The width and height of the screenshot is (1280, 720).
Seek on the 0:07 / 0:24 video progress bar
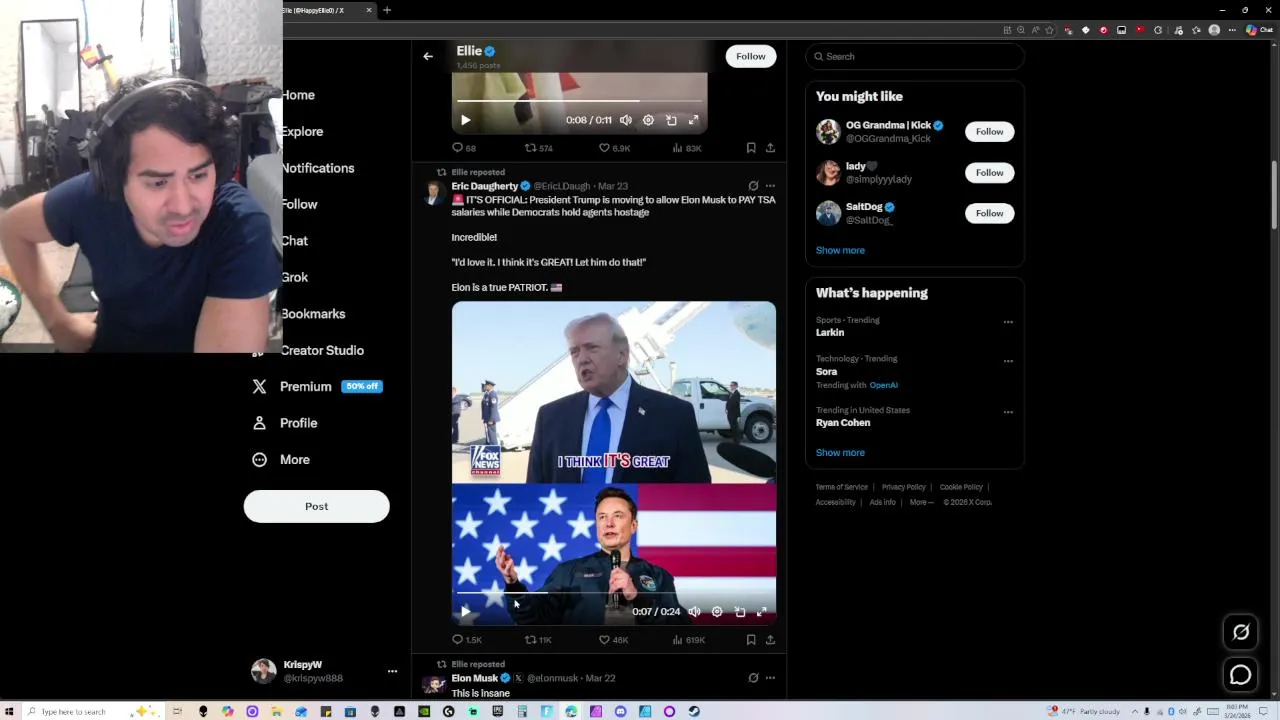(x=613, y=593)
